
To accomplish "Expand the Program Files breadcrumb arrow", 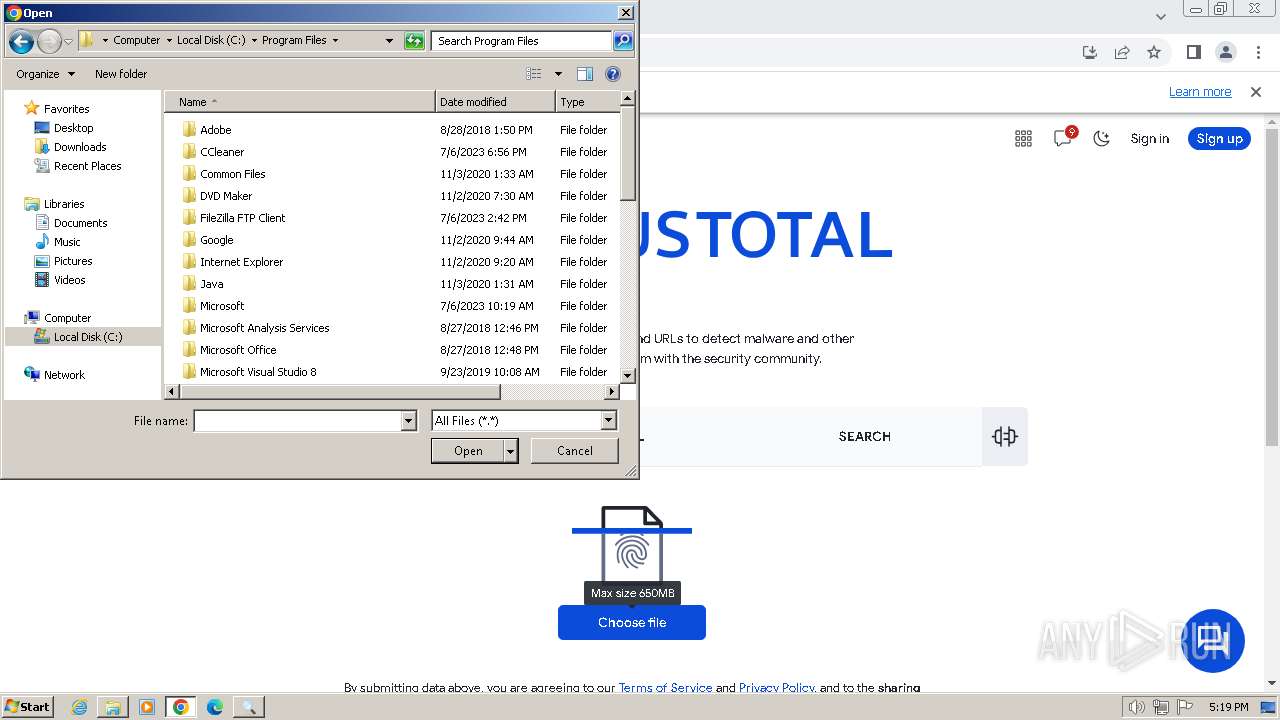I will pyautogui.click(x=335, y=41).
